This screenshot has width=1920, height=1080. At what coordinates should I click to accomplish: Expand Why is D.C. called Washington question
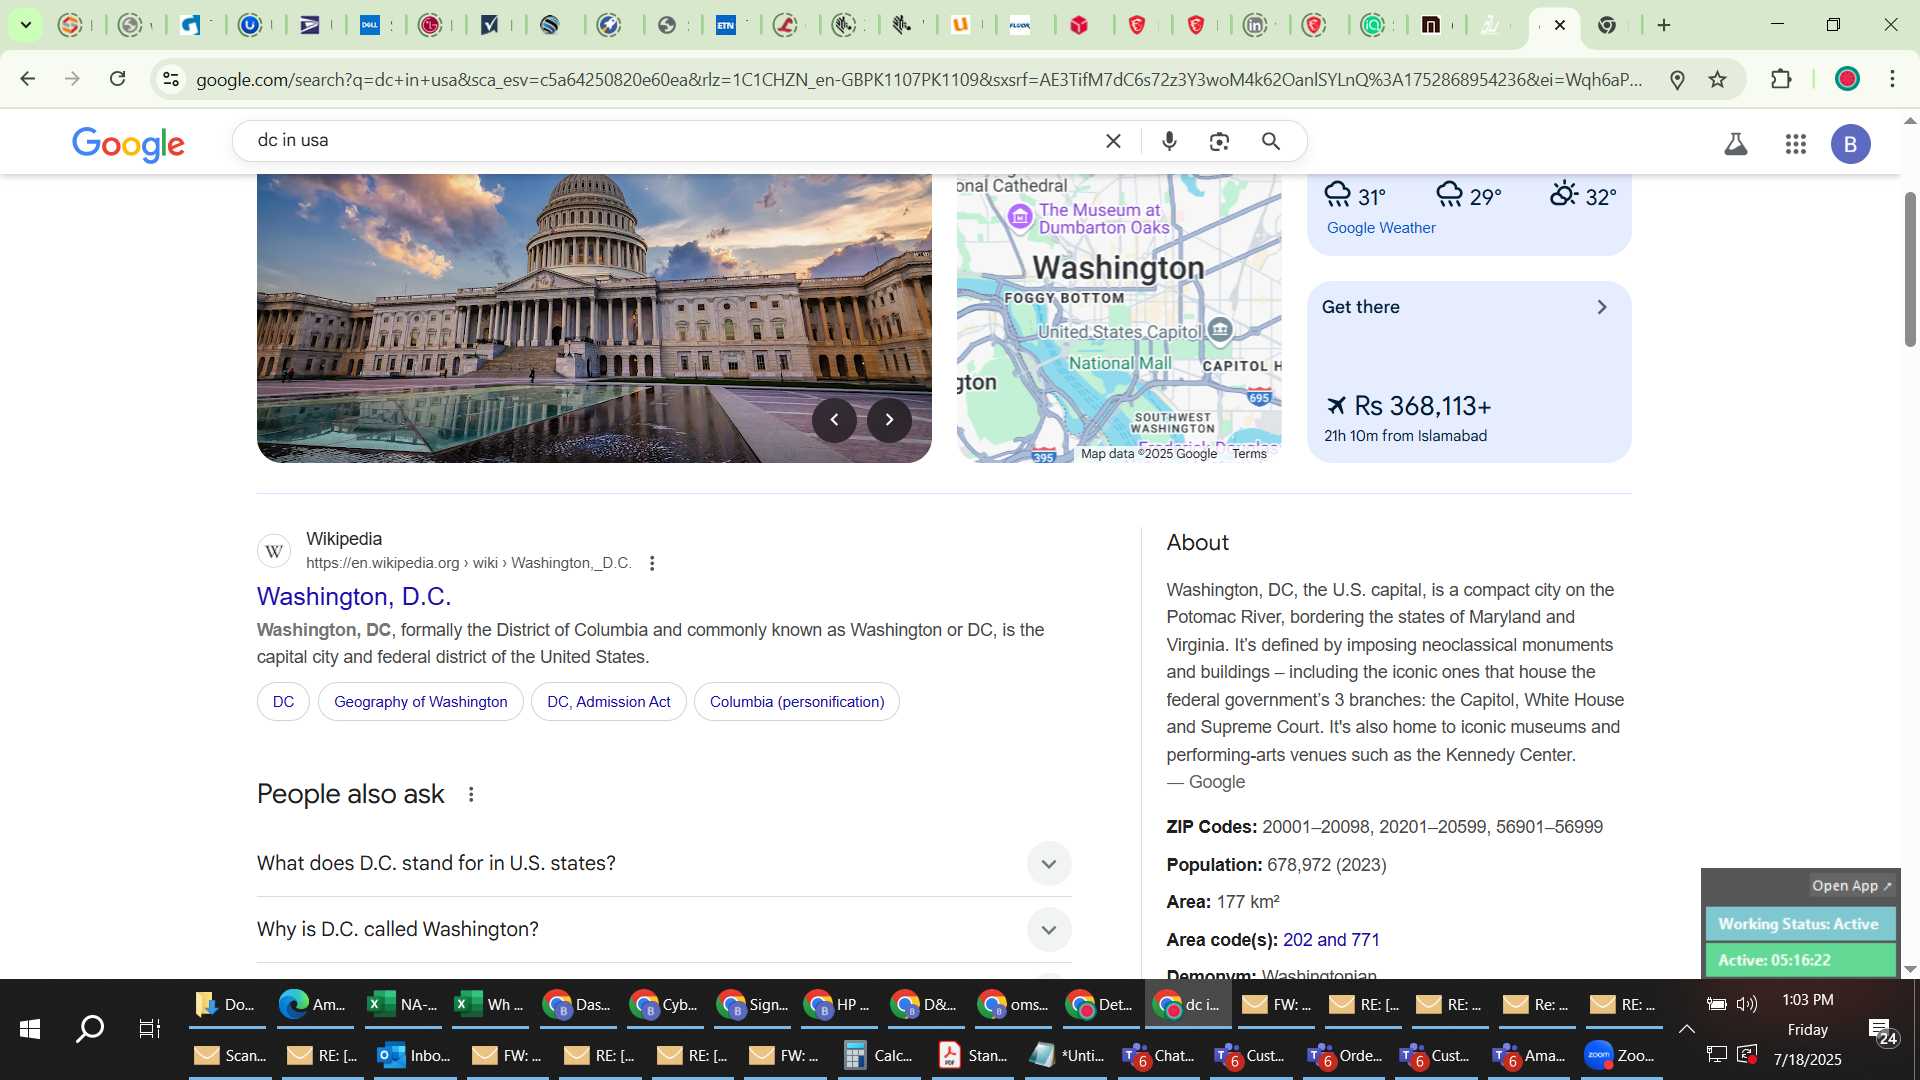tap(664, 930)
